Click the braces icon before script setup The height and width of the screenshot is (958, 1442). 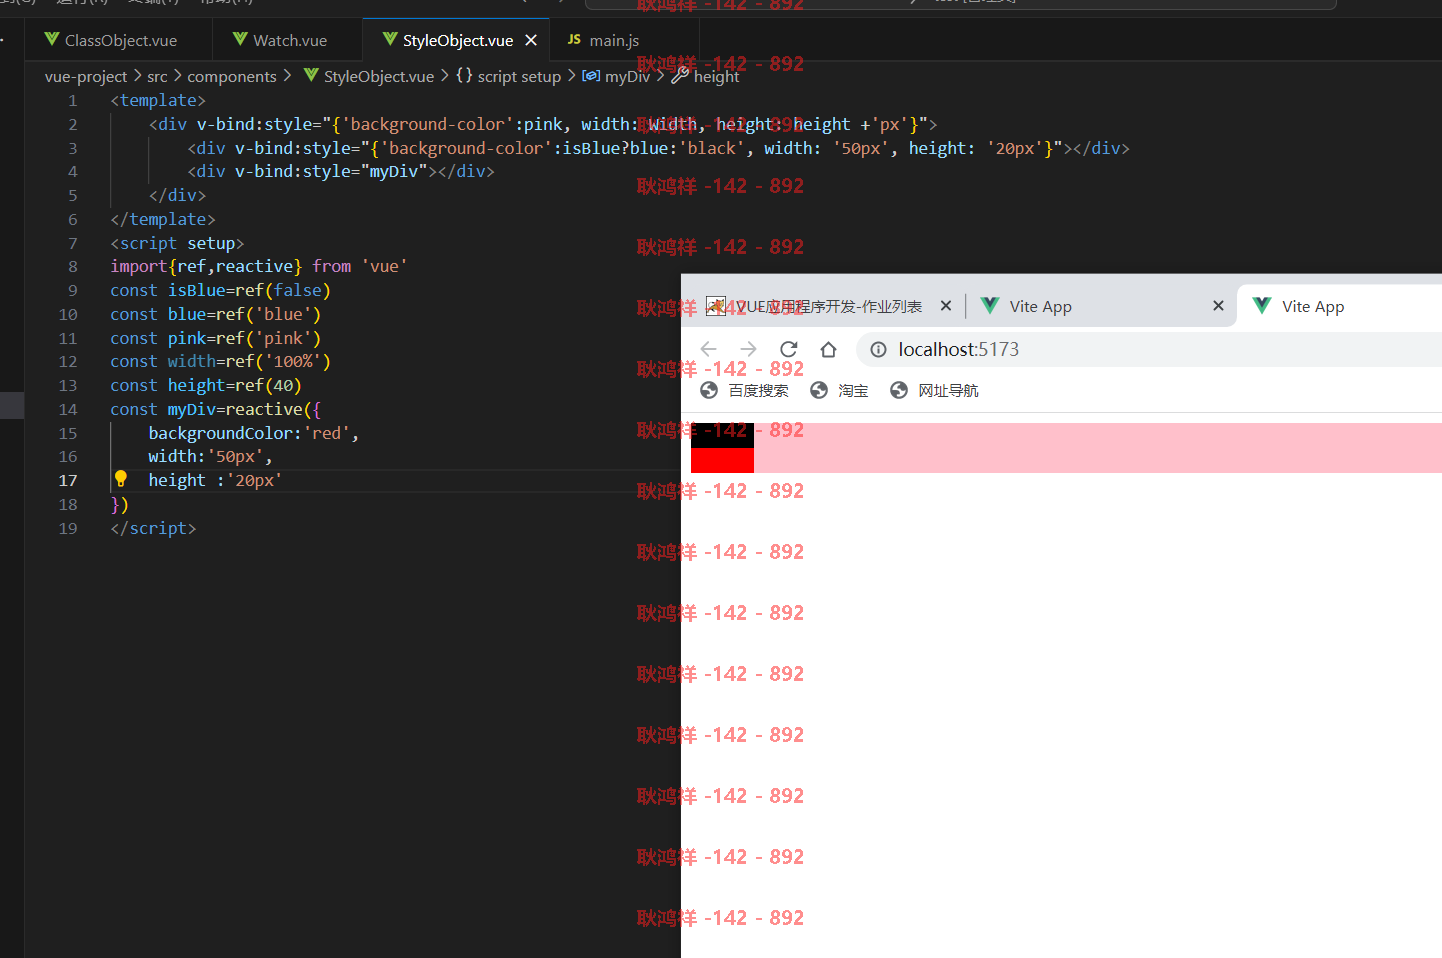coord(464,75)
